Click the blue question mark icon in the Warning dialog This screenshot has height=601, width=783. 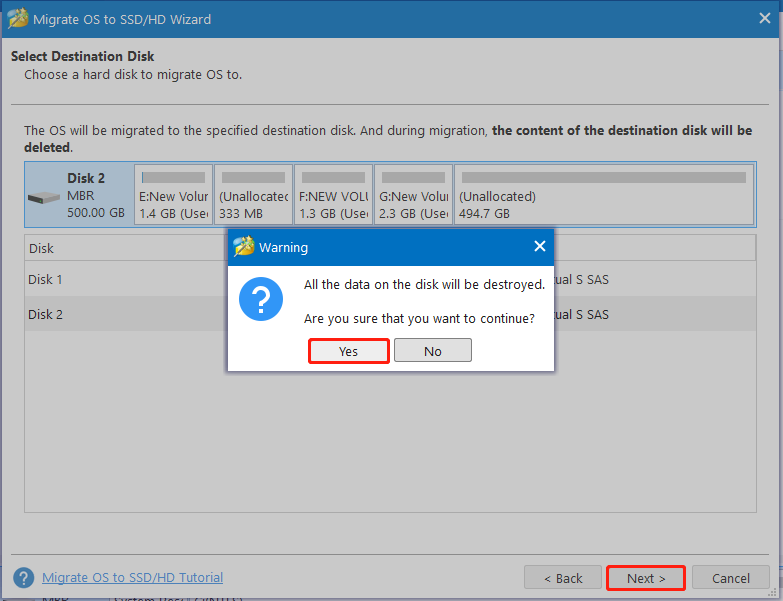(x=261, y=299)
